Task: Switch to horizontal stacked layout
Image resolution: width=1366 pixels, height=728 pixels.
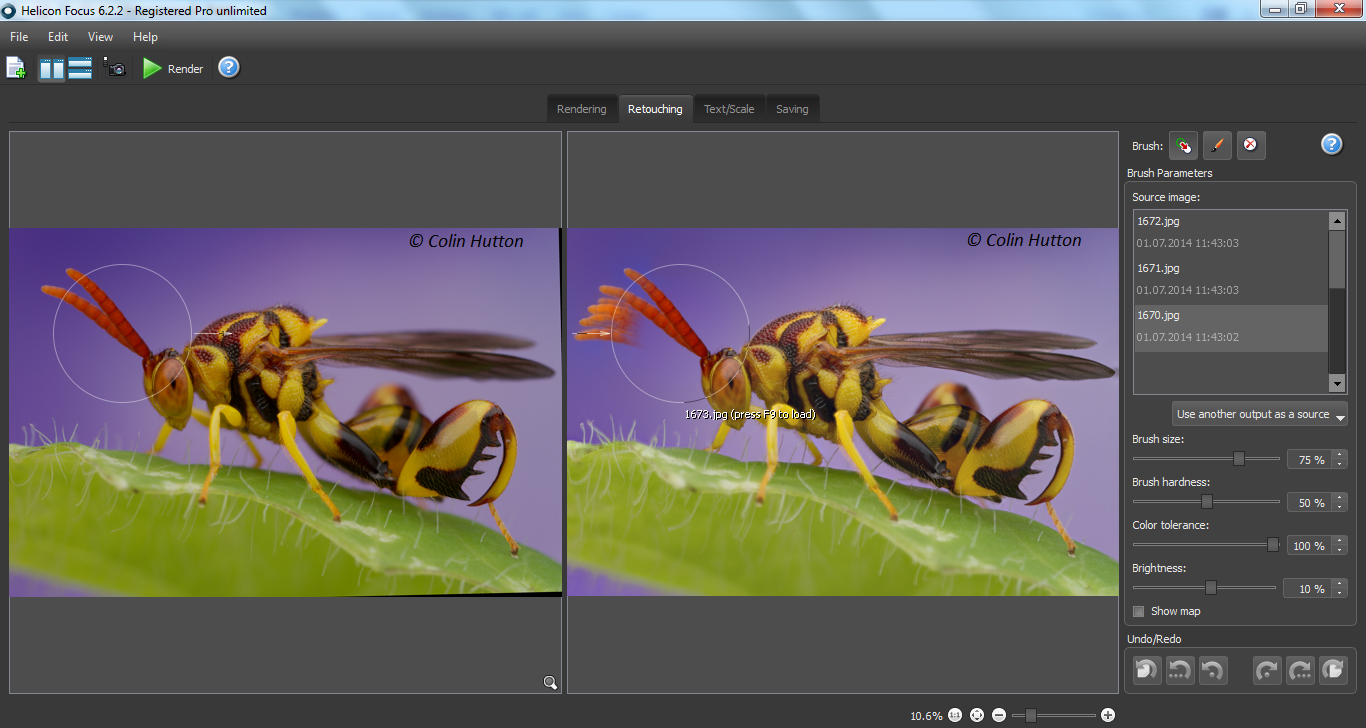Action: point(80,68)
